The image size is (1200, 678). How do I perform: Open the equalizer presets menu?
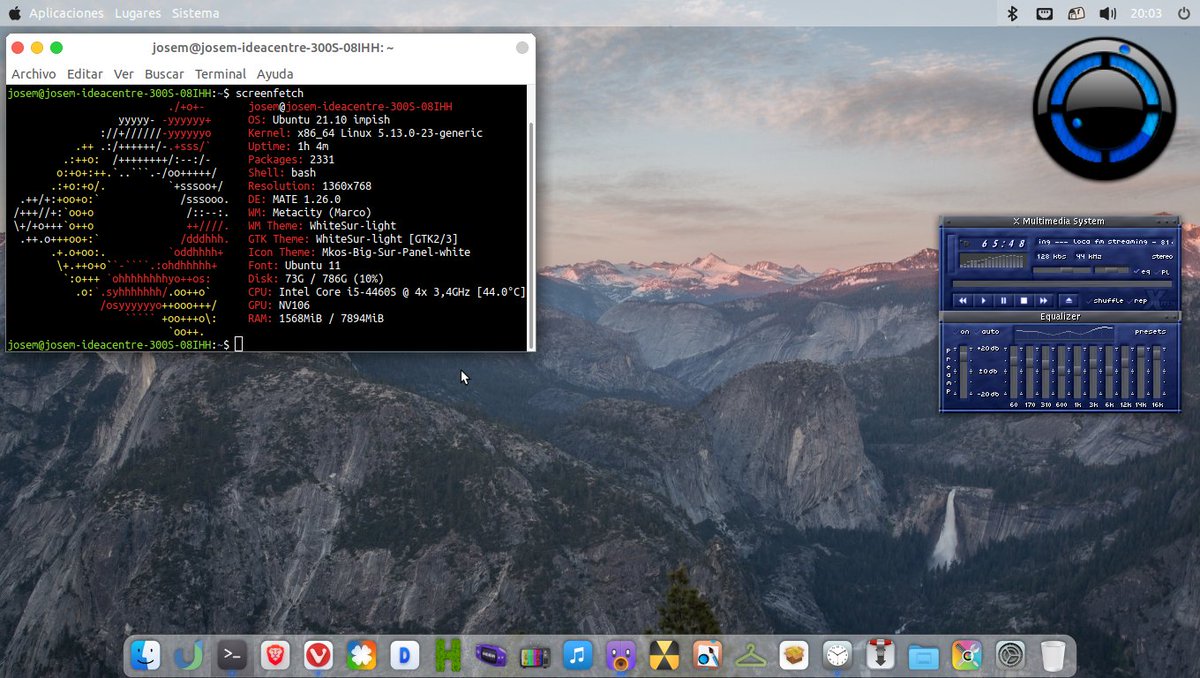tap(1151, 332)
